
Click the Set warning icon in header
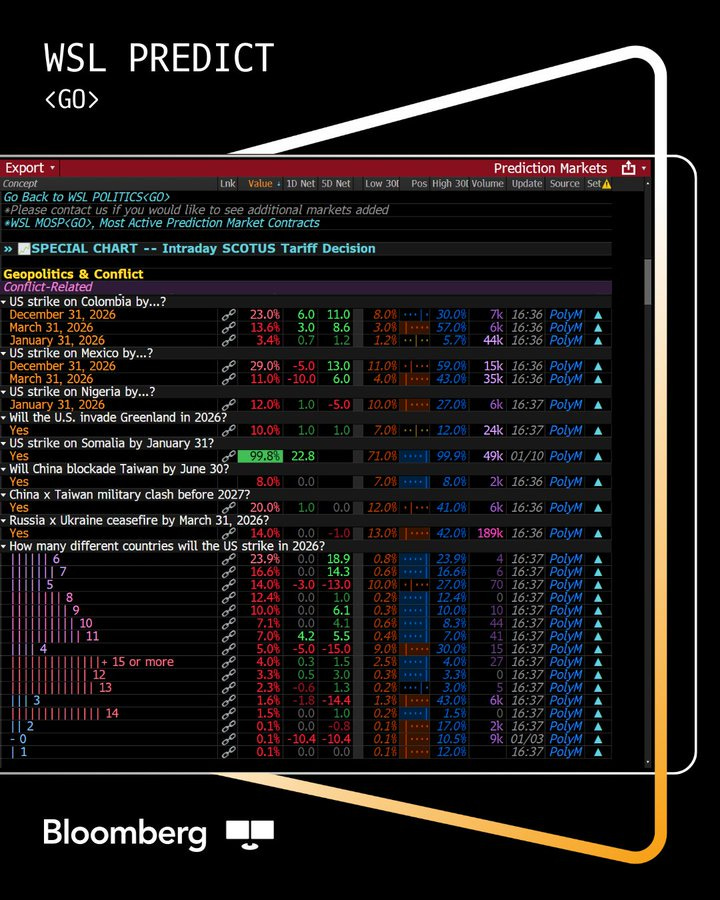606,184
